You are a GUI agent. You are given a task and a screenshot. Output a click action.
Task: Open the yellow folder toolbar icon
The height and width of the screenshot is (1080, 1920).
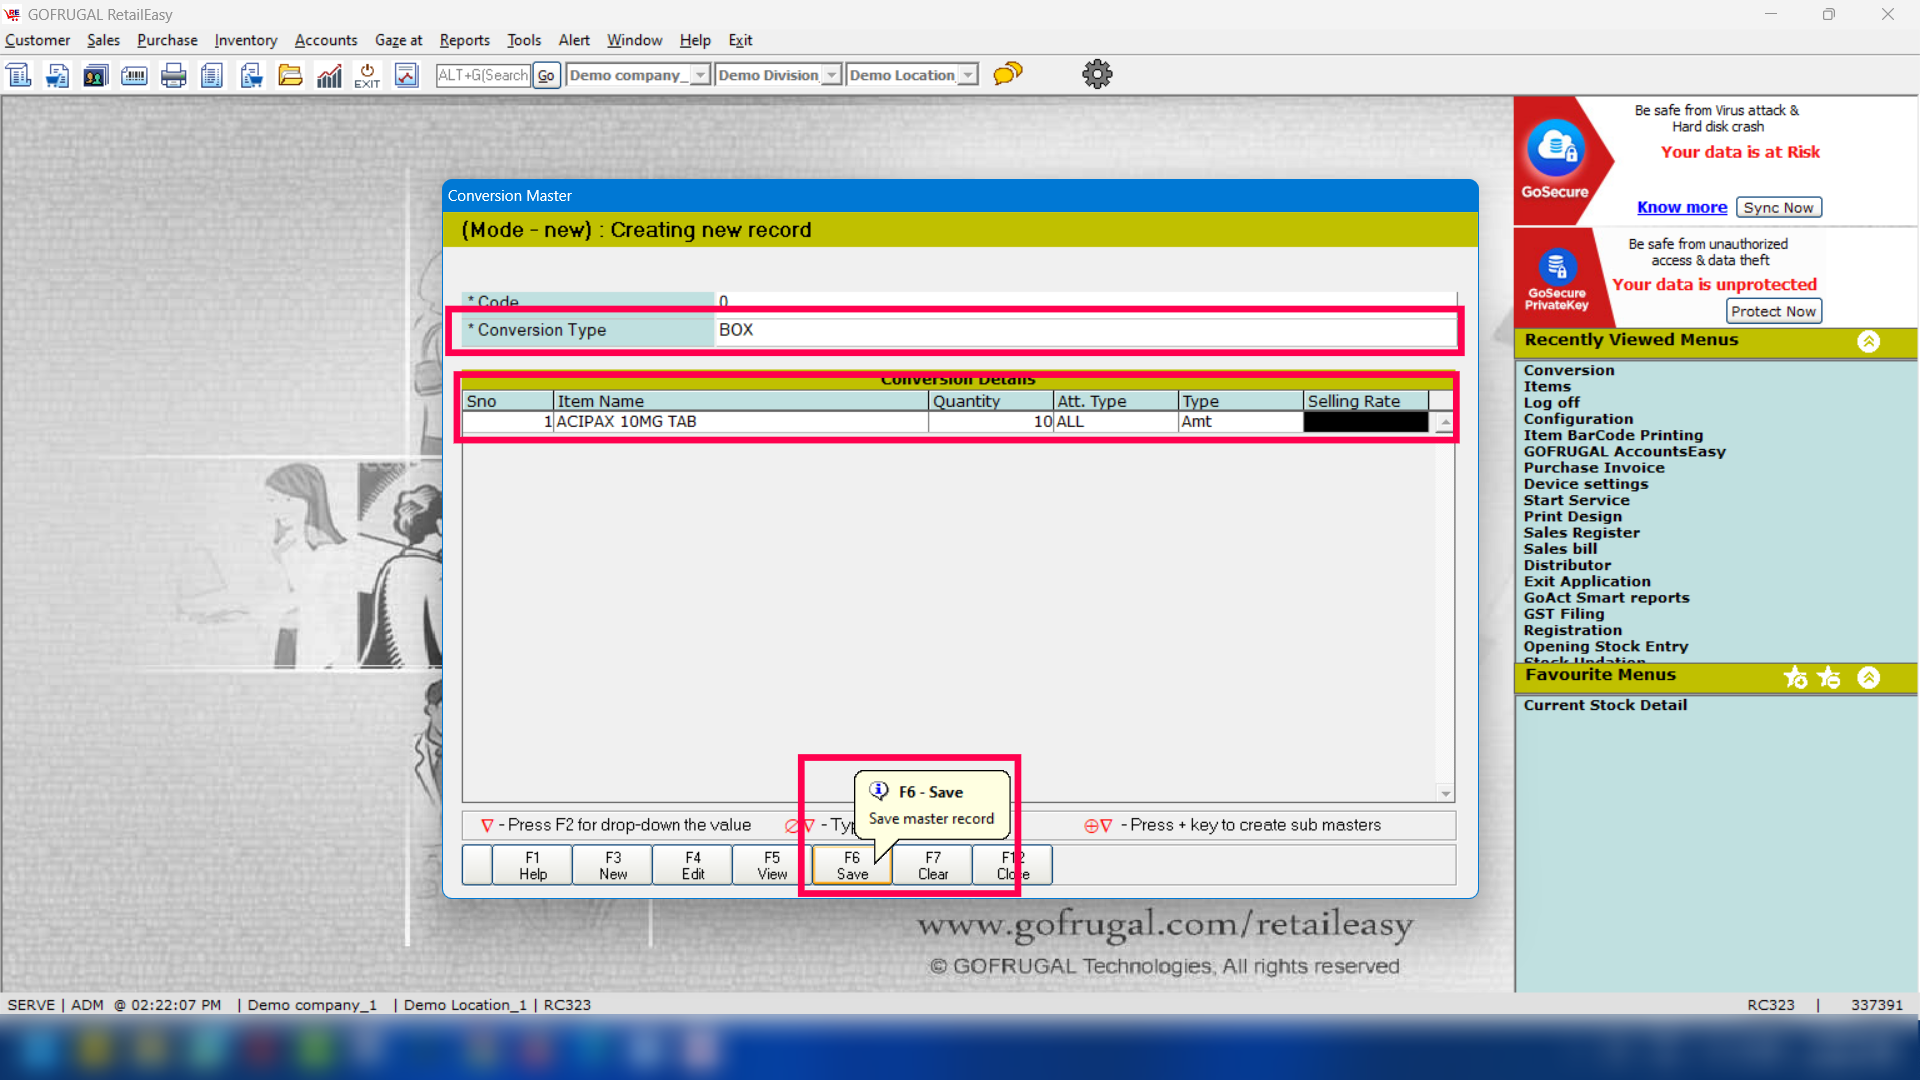coord(290,75)
